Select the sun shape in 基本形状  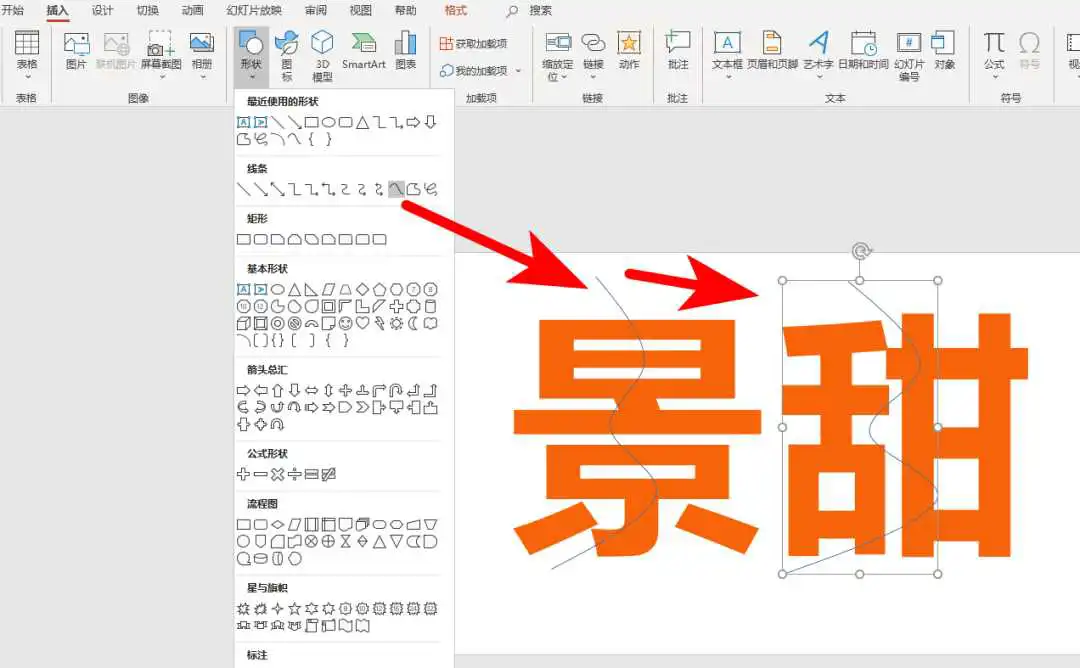click(x=396, y=323)
